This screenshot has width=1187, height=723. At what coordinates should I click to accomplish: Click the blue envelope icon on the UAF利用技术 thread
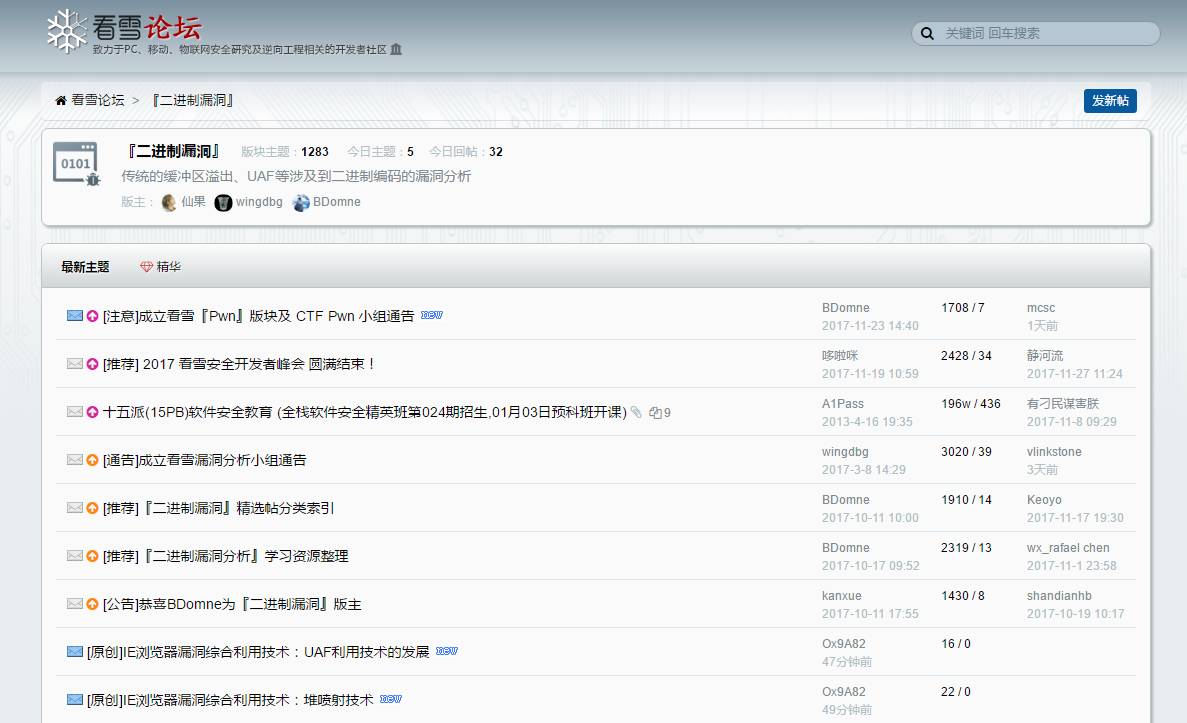[x=74, y=651]
